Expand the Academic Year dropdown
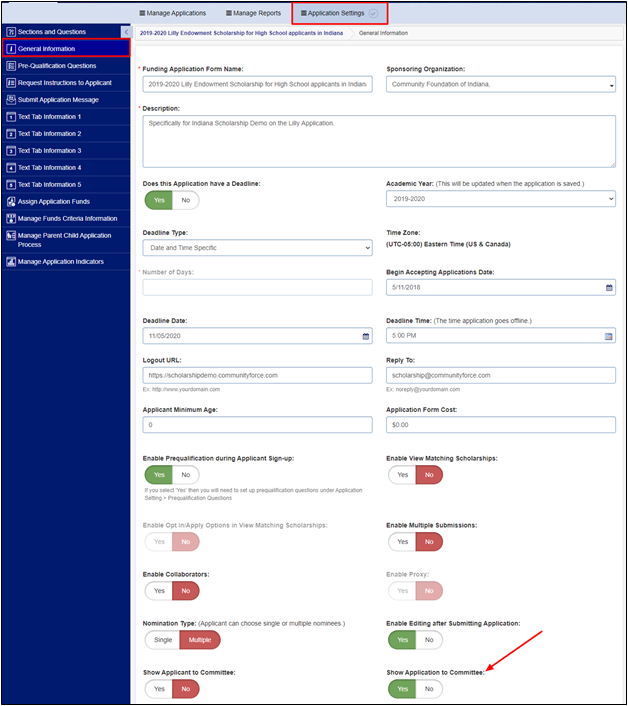This screenshot has width=628, height=706. click(609, 199)
